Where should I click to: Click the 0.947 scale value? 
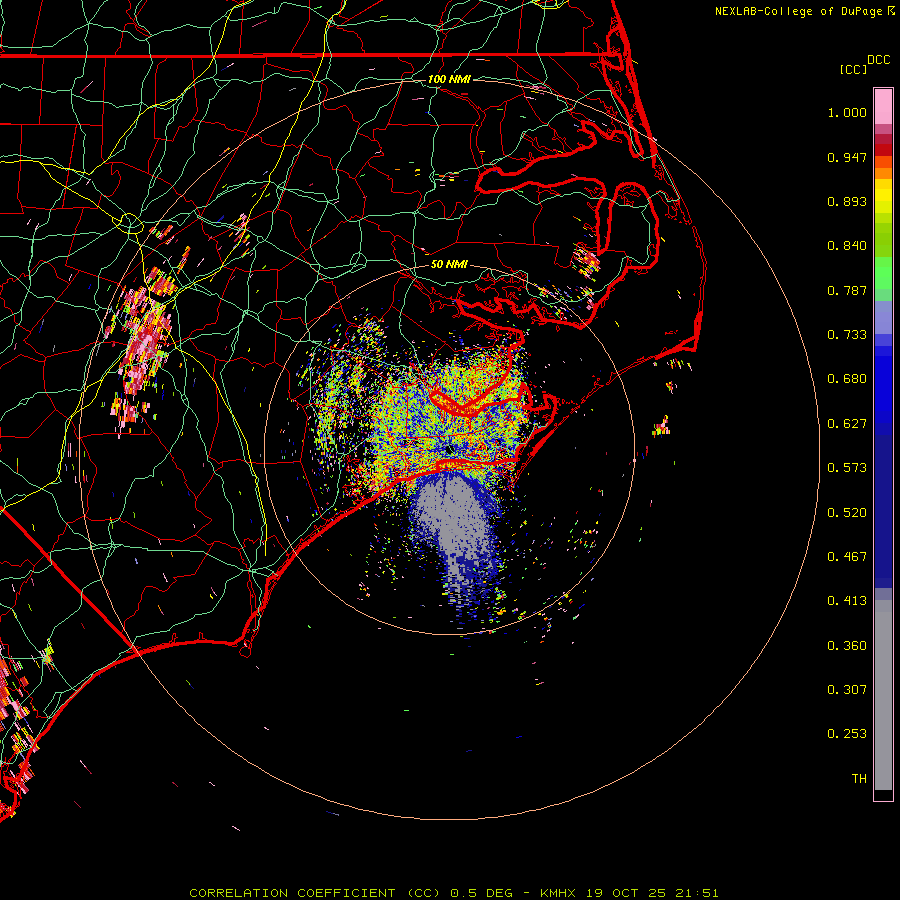[847, 157]
